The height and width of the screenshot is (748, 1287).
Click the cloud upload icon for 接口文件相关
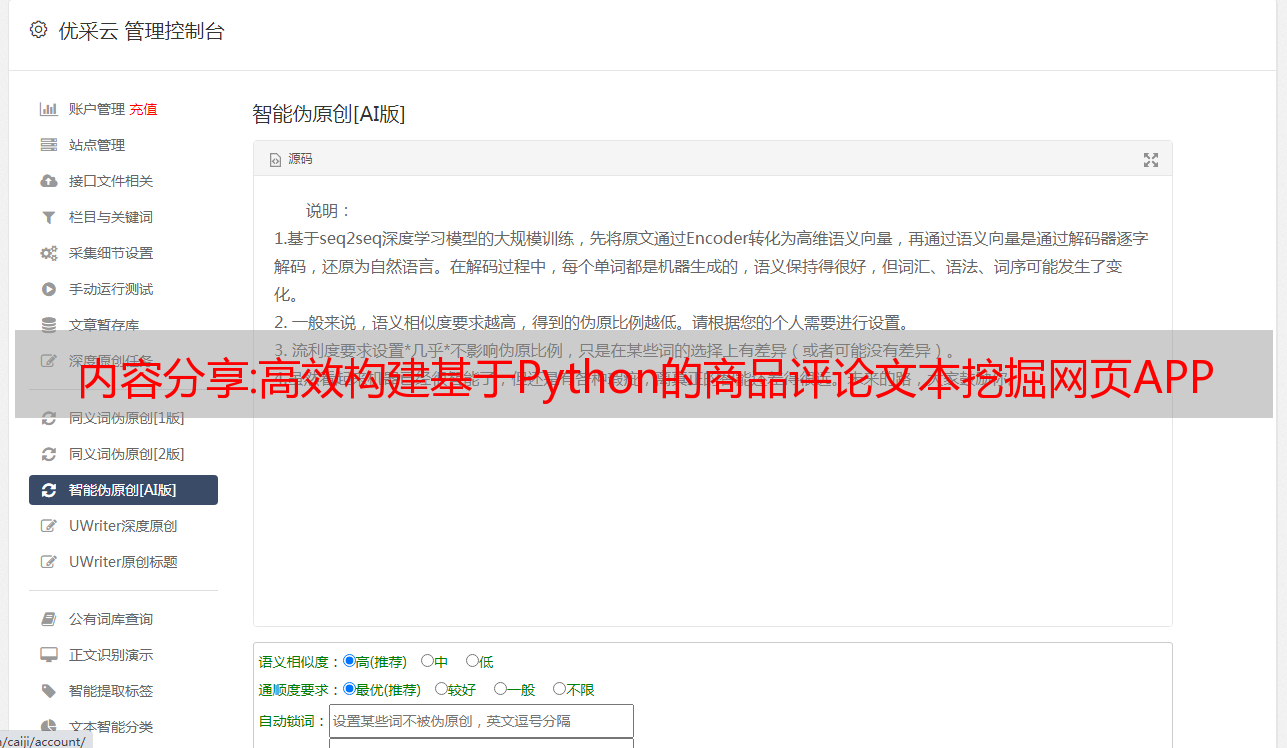[x=48, y=181]
